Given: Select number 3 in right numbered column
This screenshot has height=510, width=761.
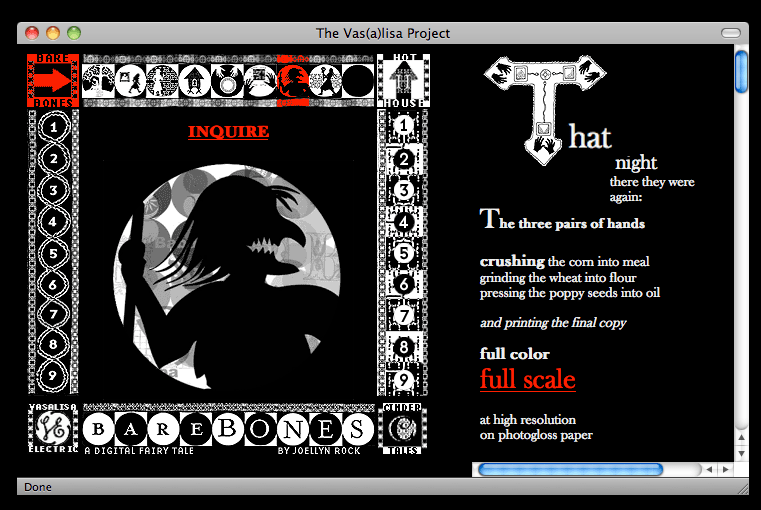Looking at the screenshot, I should (x=402, y=189).
